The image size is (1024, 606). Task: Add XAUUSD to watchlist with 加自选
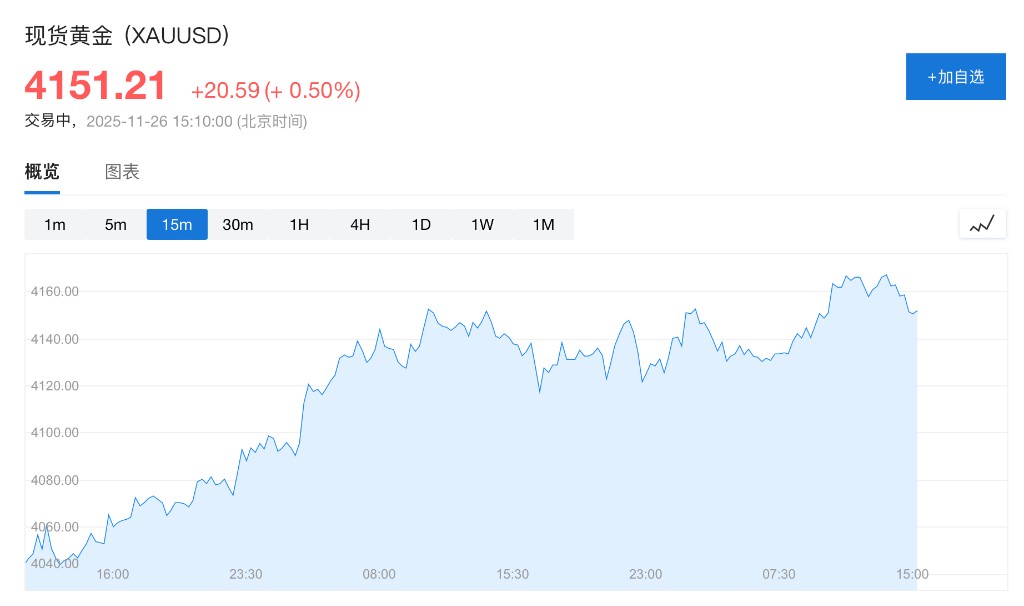click(x=955, y=77)
